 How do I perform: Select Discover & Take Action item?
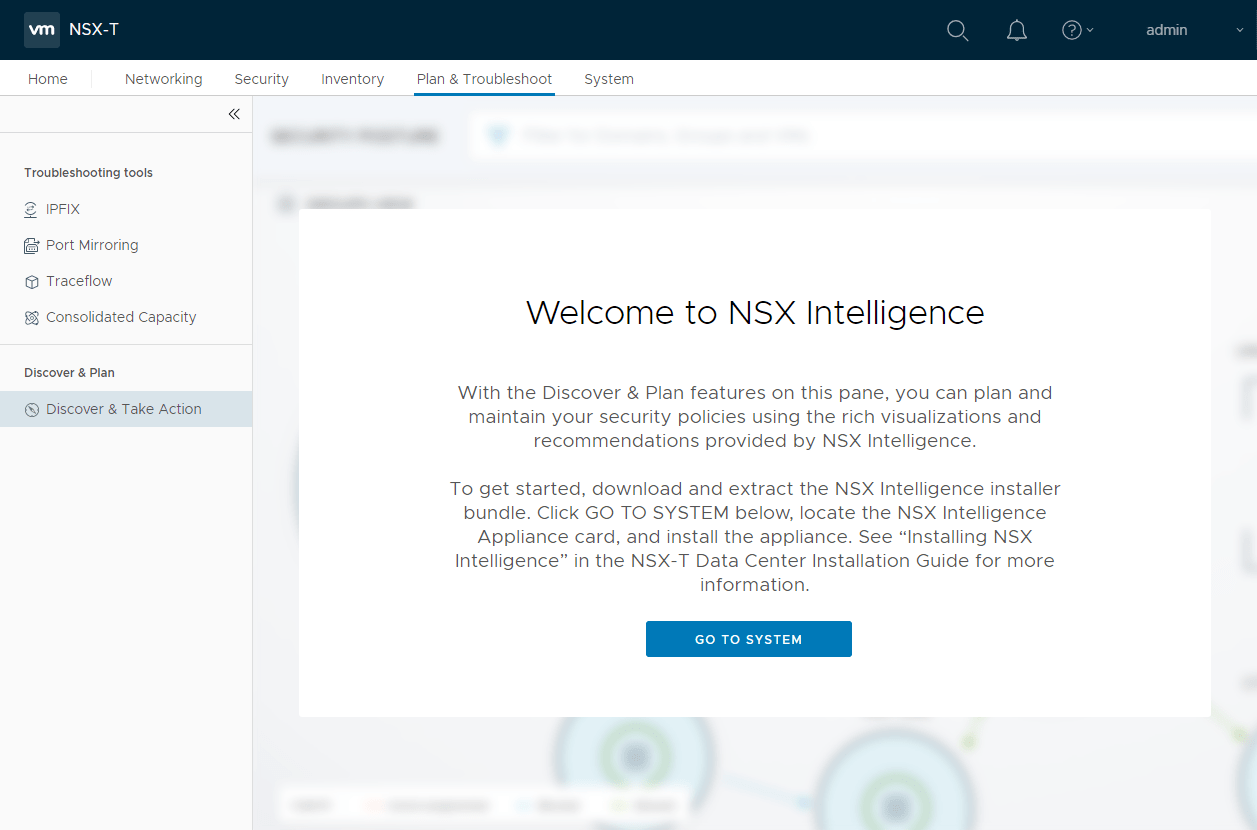tap(126, 409)
